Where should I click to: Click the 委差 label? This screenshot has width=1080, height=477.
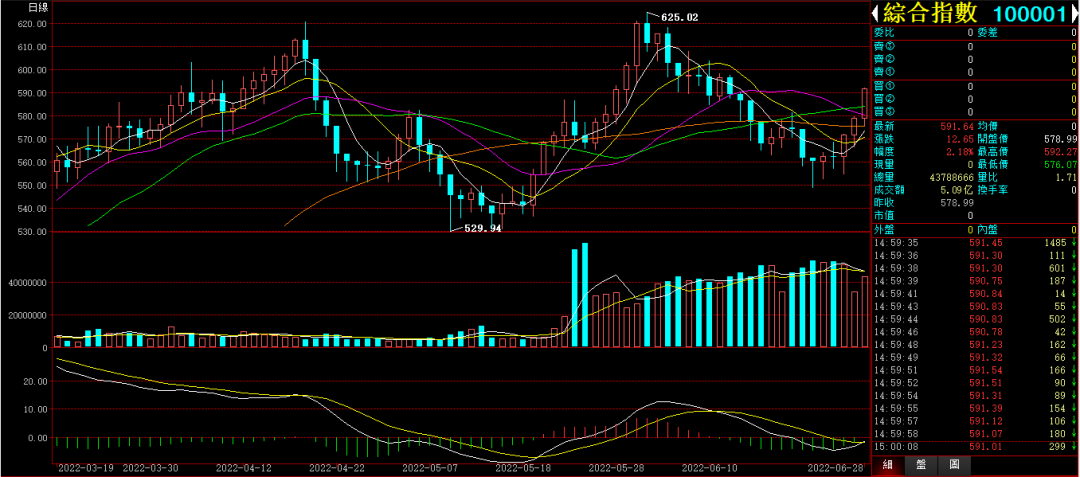tap(988, 32)
